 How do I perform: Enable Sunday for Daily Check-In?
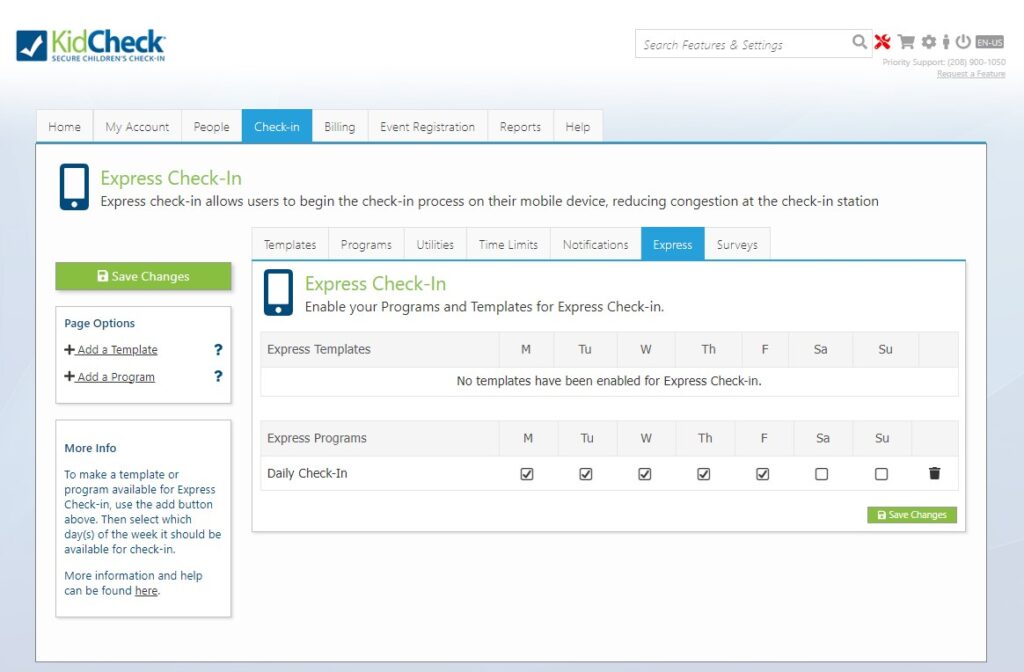click(881, 473)
